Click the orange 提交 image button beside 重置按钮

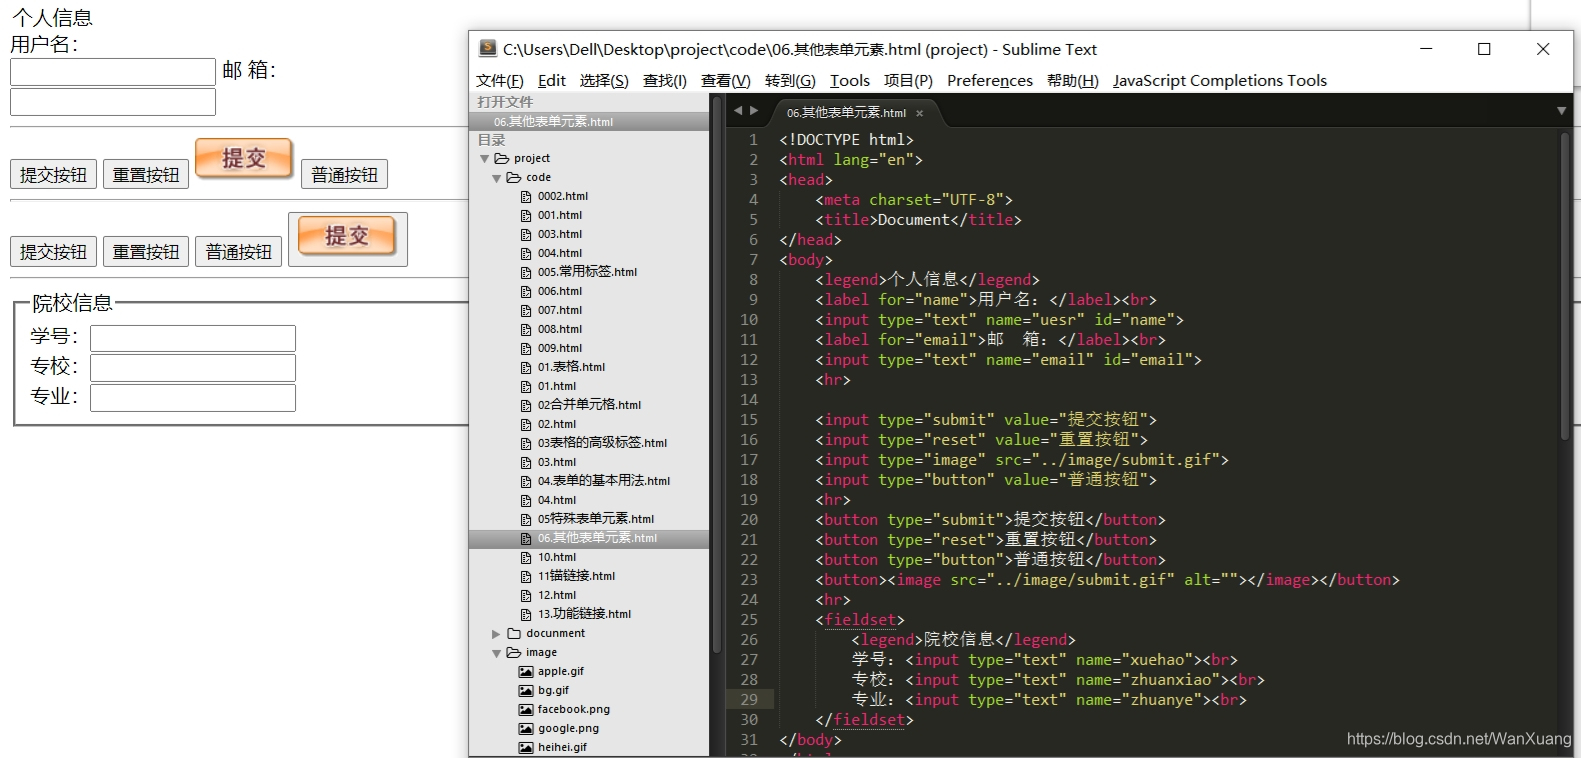[x=244, y=158]
